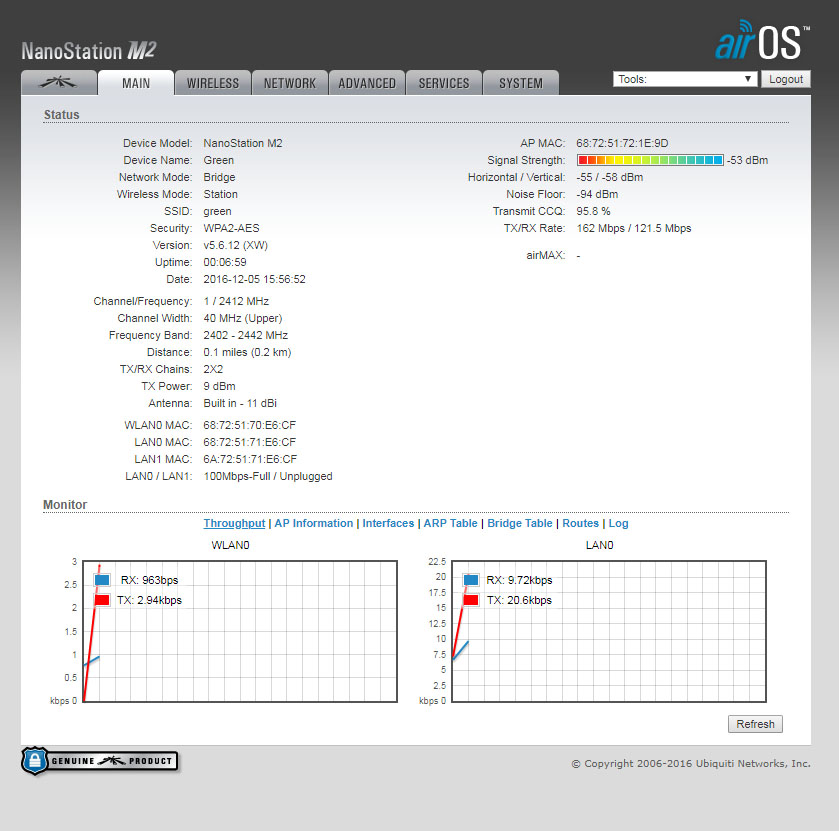The height and width of the screenshot is (831, 839).
Task: Click the 100Mbps-Full / Unplugged value
Action: (x=268, y=476)
